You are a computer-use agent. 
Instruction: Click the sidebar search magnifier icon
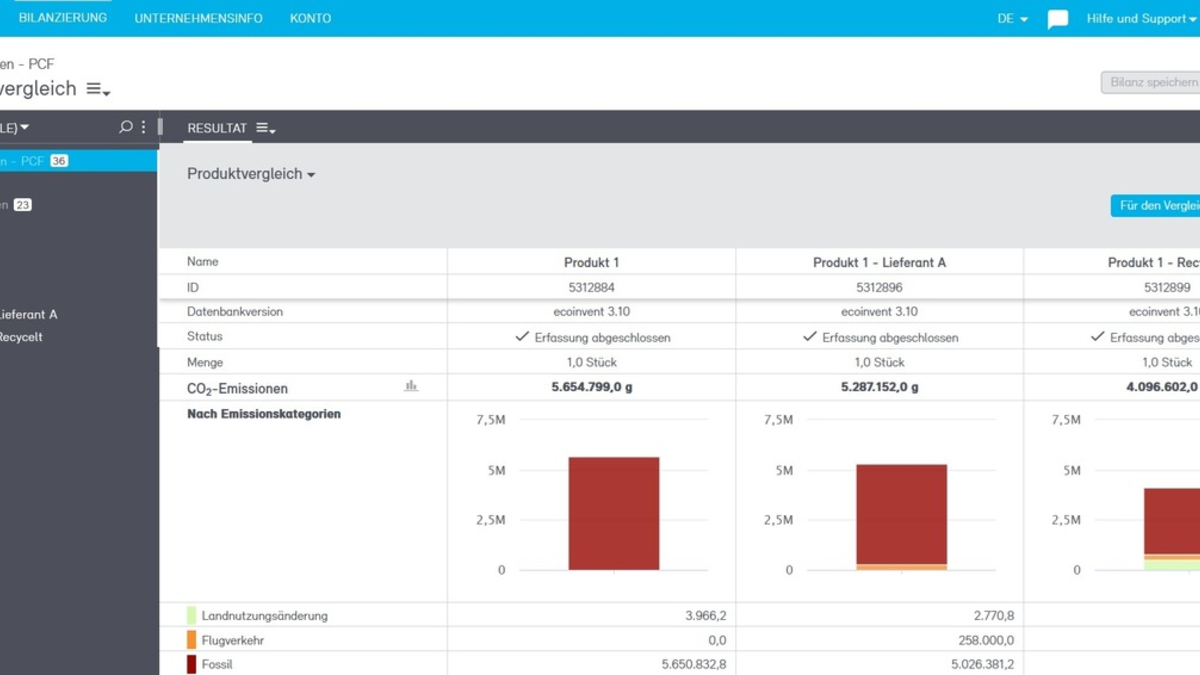click(125, 127)
